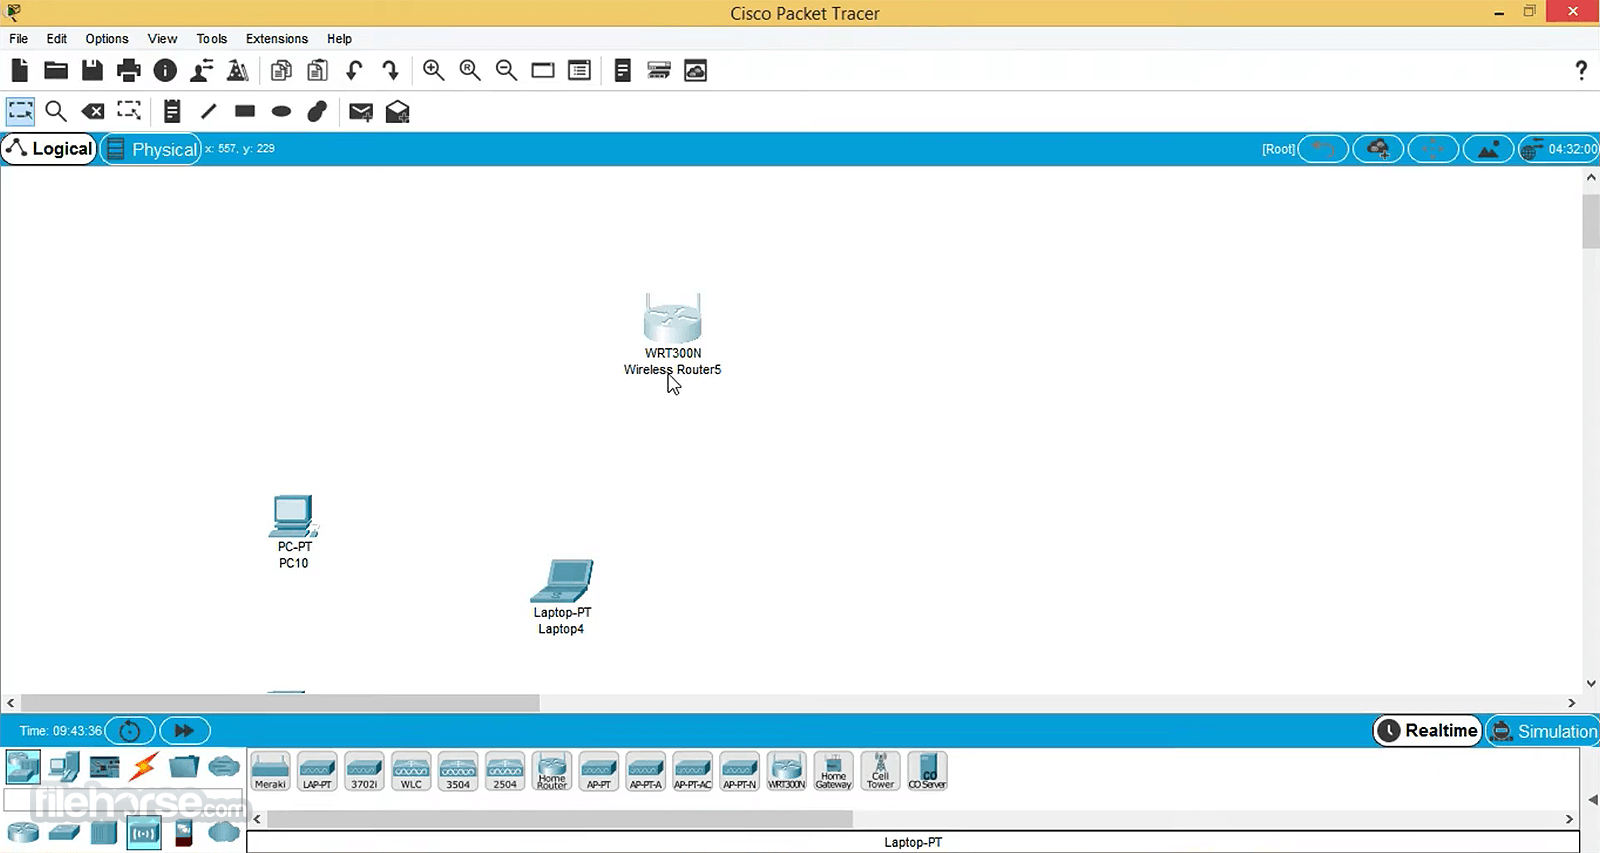
Task: Pick the 3504 wireless controller
Action: point(458,771)
